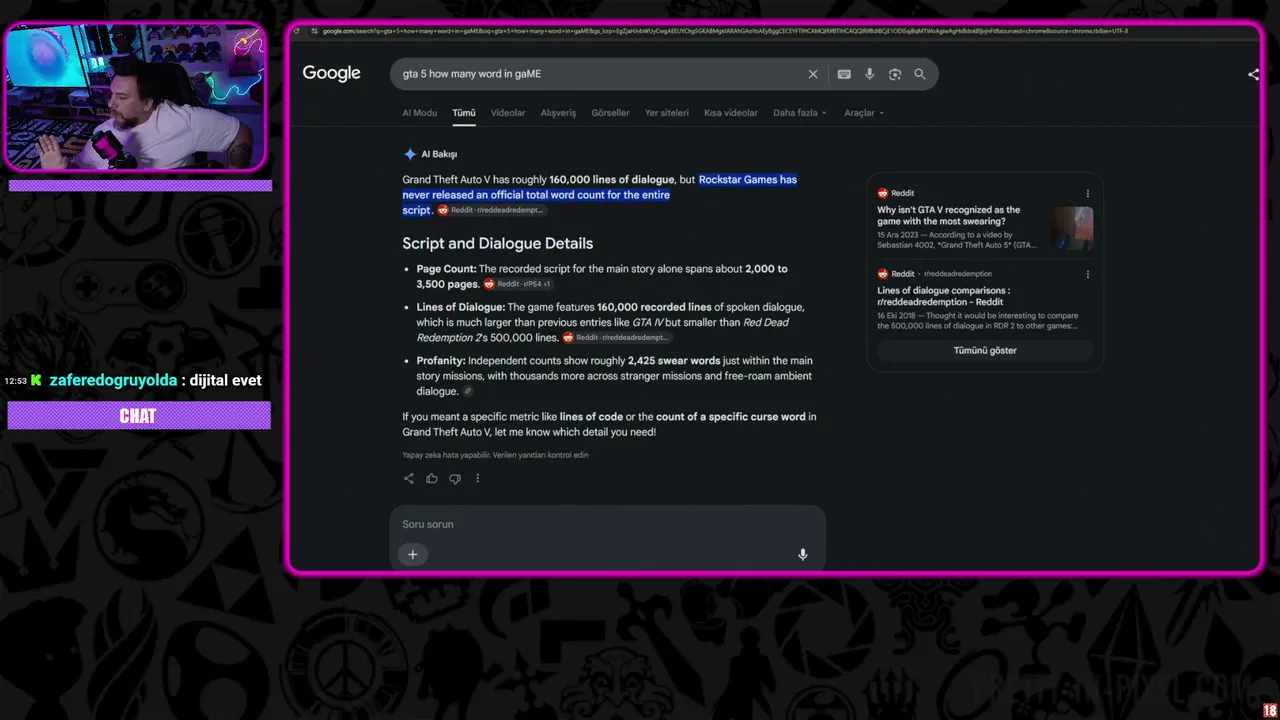Click the 'Lines of Dialogue:' bullet label

click(x=461, y=307)
